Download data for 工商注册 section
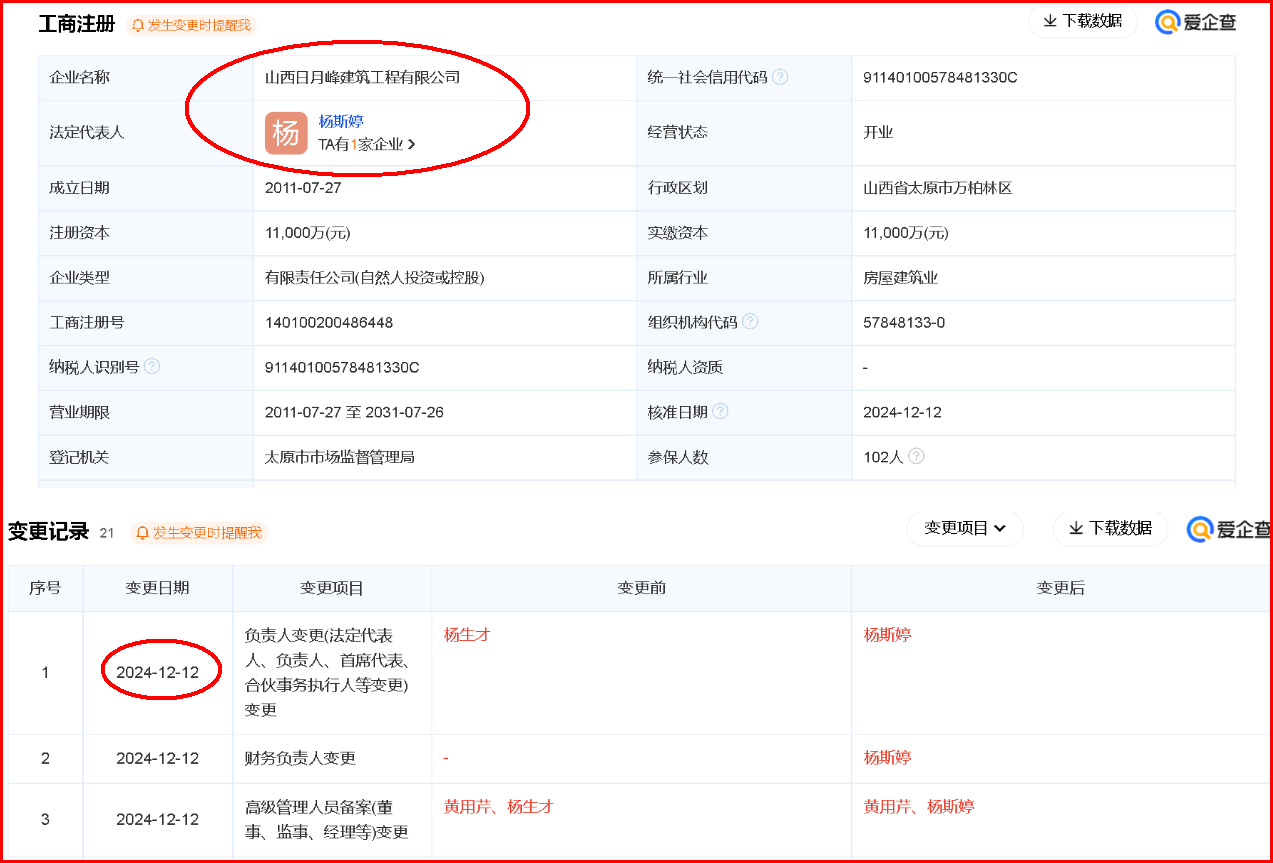The image size is (1273, 863). point(1082,21)
